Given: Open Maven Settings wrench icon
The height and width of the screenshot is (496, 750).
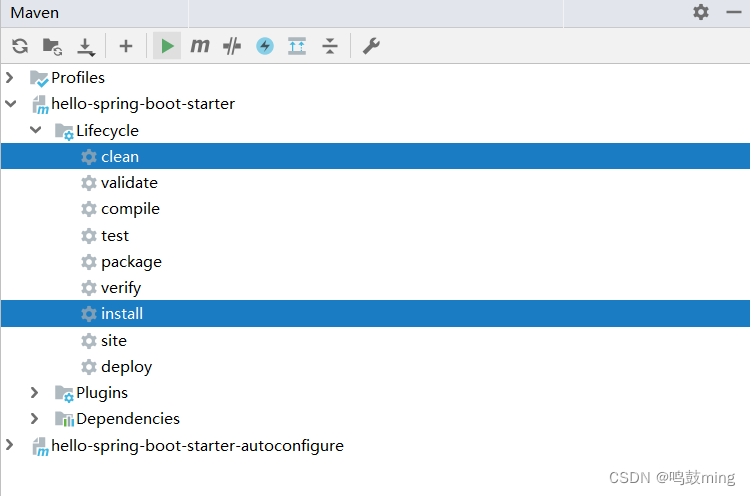Looking at the screenshot, I should pos(371,46).
